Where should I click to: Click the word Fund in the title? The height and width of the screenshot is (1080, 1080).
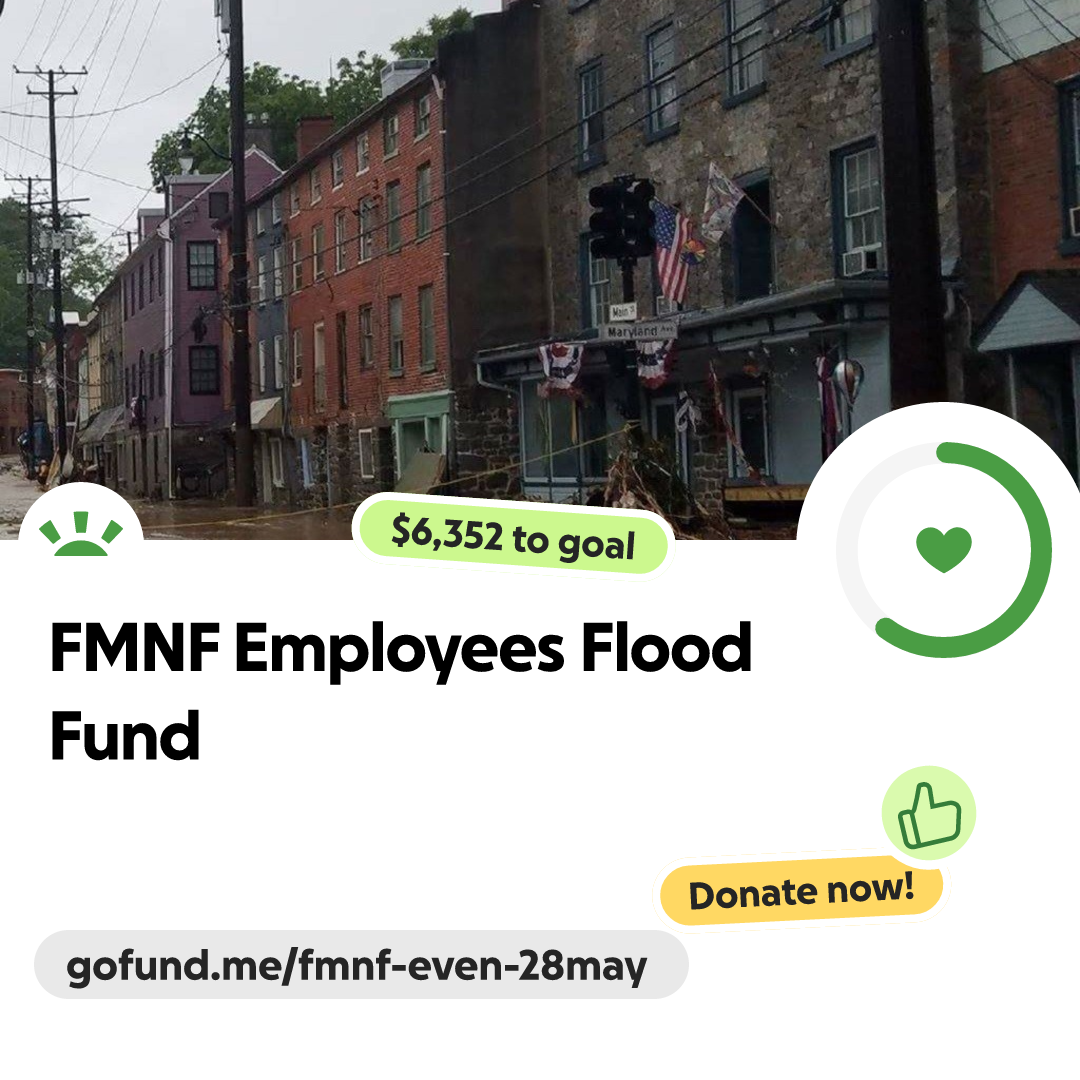pyautogui.click(x=125, y=736)
